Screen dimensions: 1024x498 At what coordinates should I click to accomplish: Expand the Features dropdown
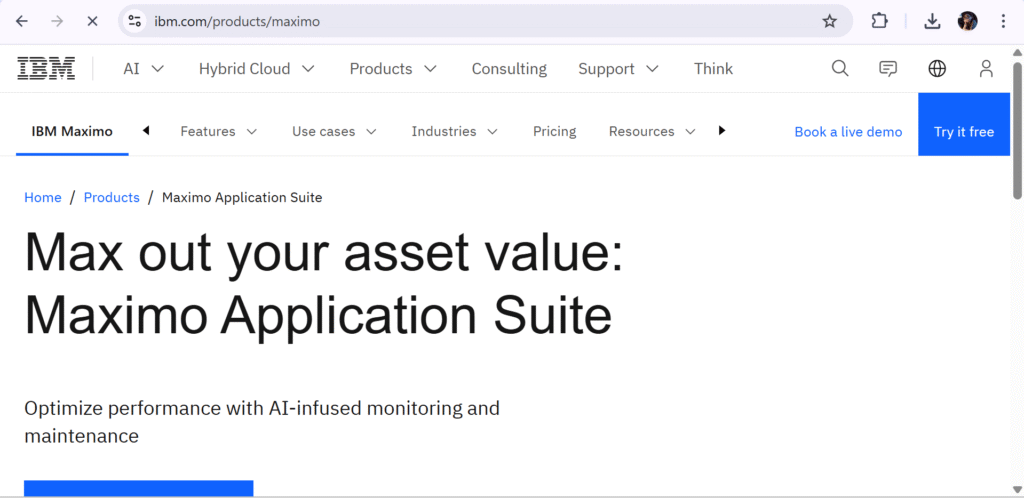[219, 131]
